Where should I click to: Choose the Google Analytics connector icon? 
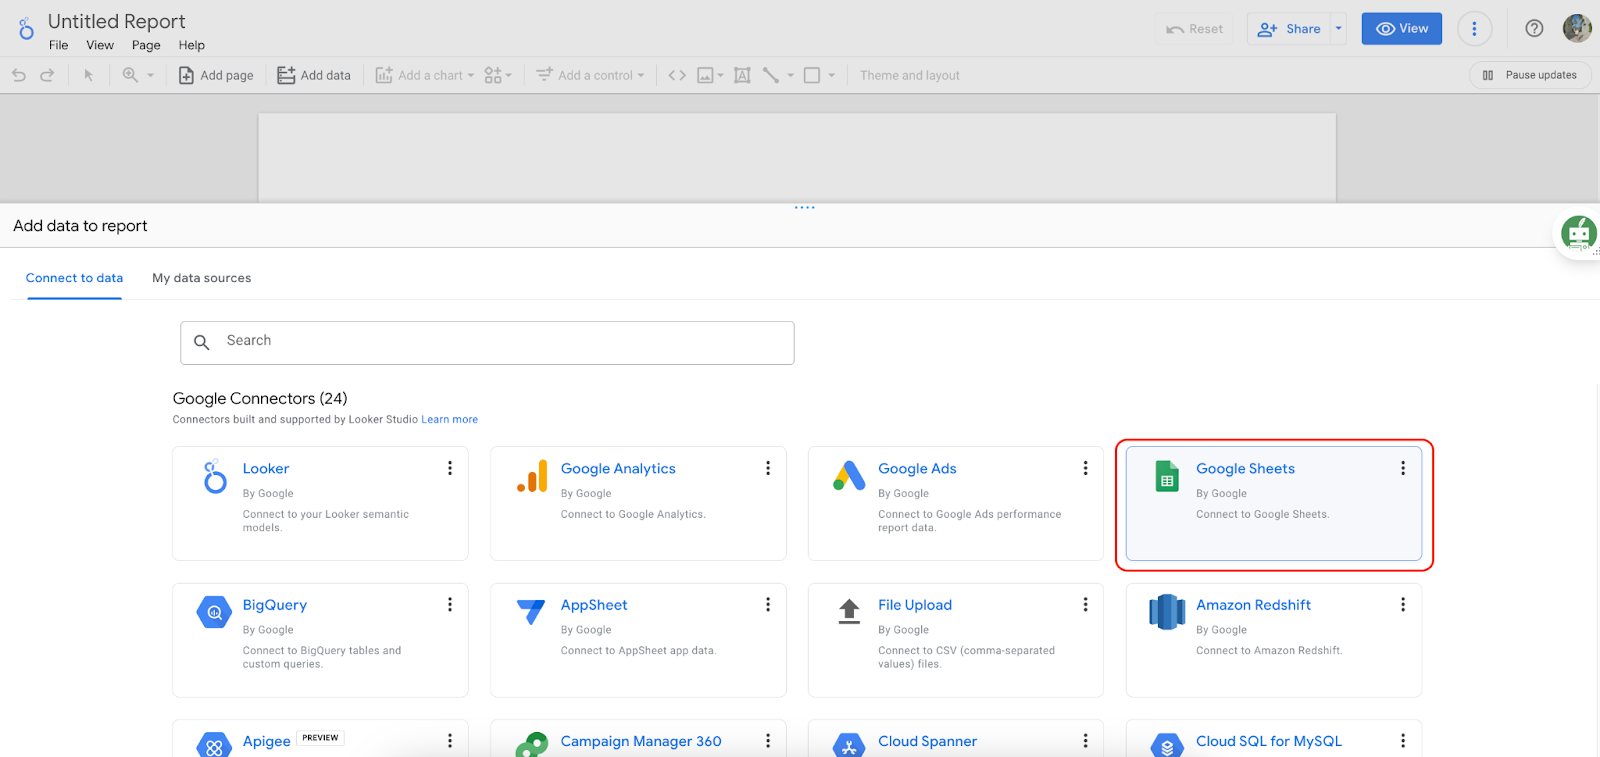[533, 476]
